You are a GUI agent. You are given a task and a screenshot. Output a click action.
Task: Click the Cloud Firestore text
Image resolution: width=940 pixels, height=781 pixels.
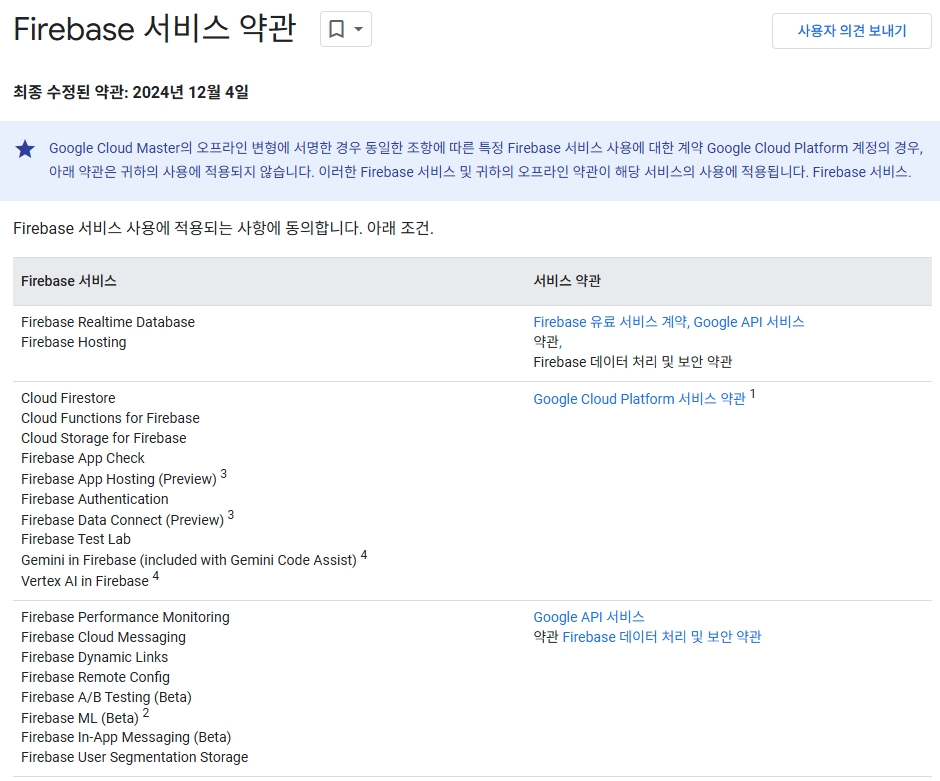(68, 398)
